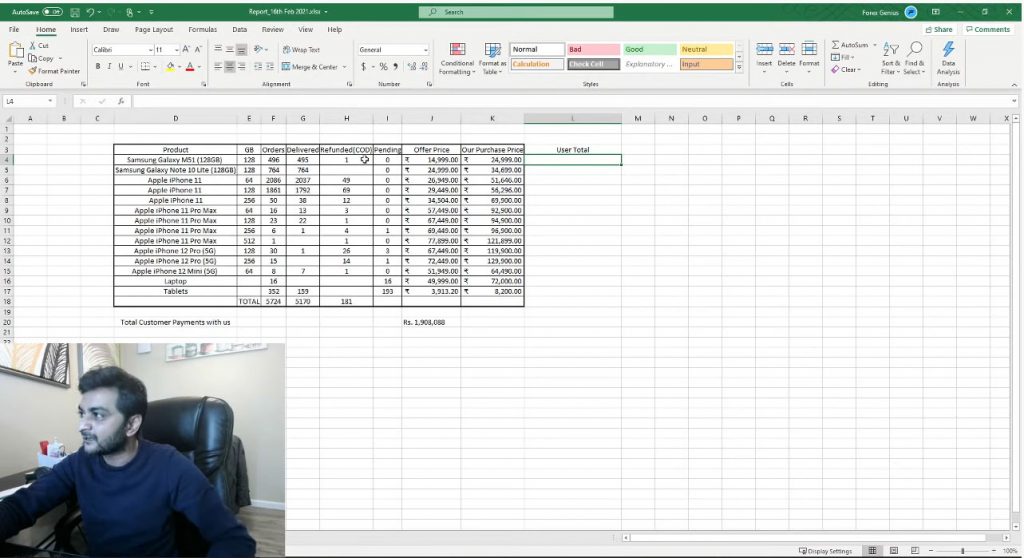This screenshot has width=1024, height=558.
Task: Expand the General number format dropdown
Action: tap(425, 50)
